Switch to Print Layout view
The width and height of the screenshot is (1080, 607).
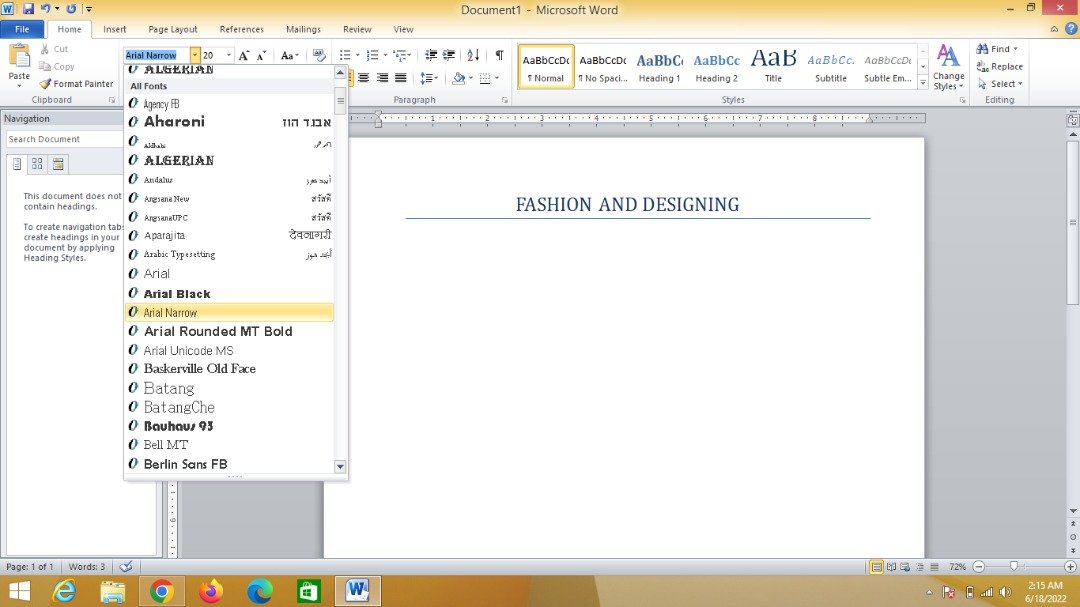(876, 567)
